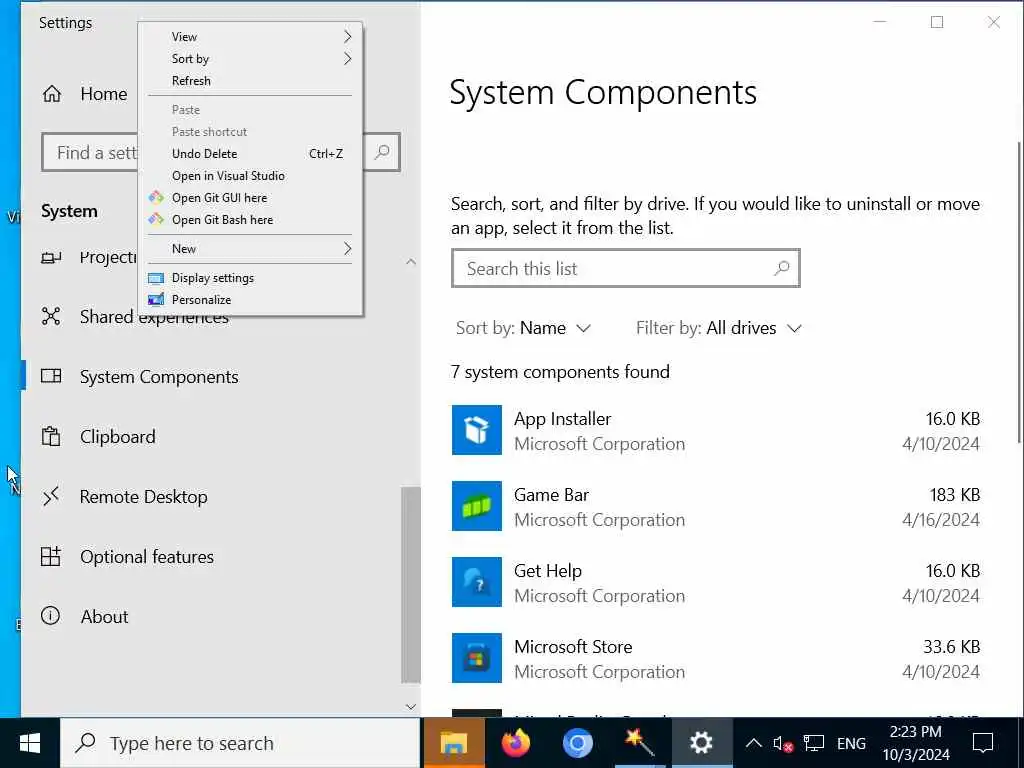Image resolution: width=1024 pixels, height=768 pixels.
Task: Expand the New submenu
Action: [250, 249]
